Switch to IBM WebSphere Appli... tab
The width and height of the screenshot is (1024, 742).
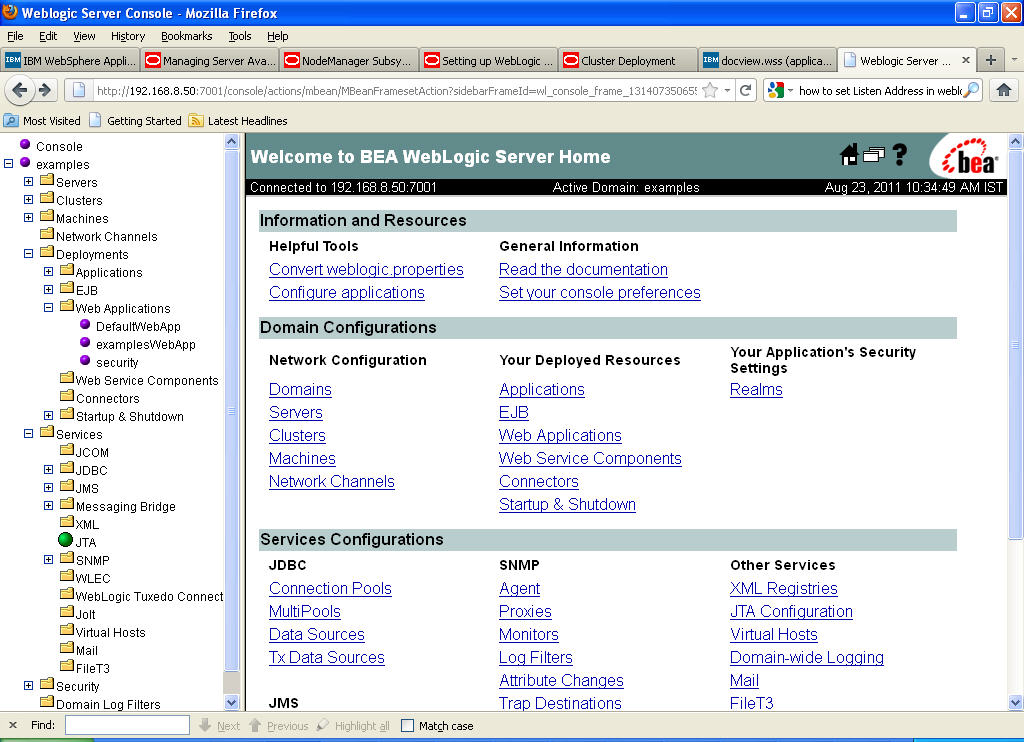(71, 60)
